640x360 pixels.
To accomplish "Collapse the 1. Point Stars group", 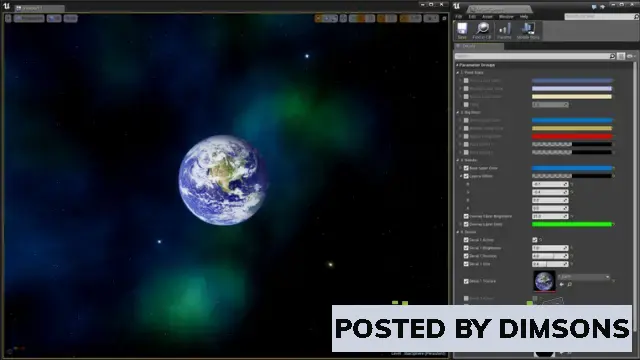I will click(458, 73).
